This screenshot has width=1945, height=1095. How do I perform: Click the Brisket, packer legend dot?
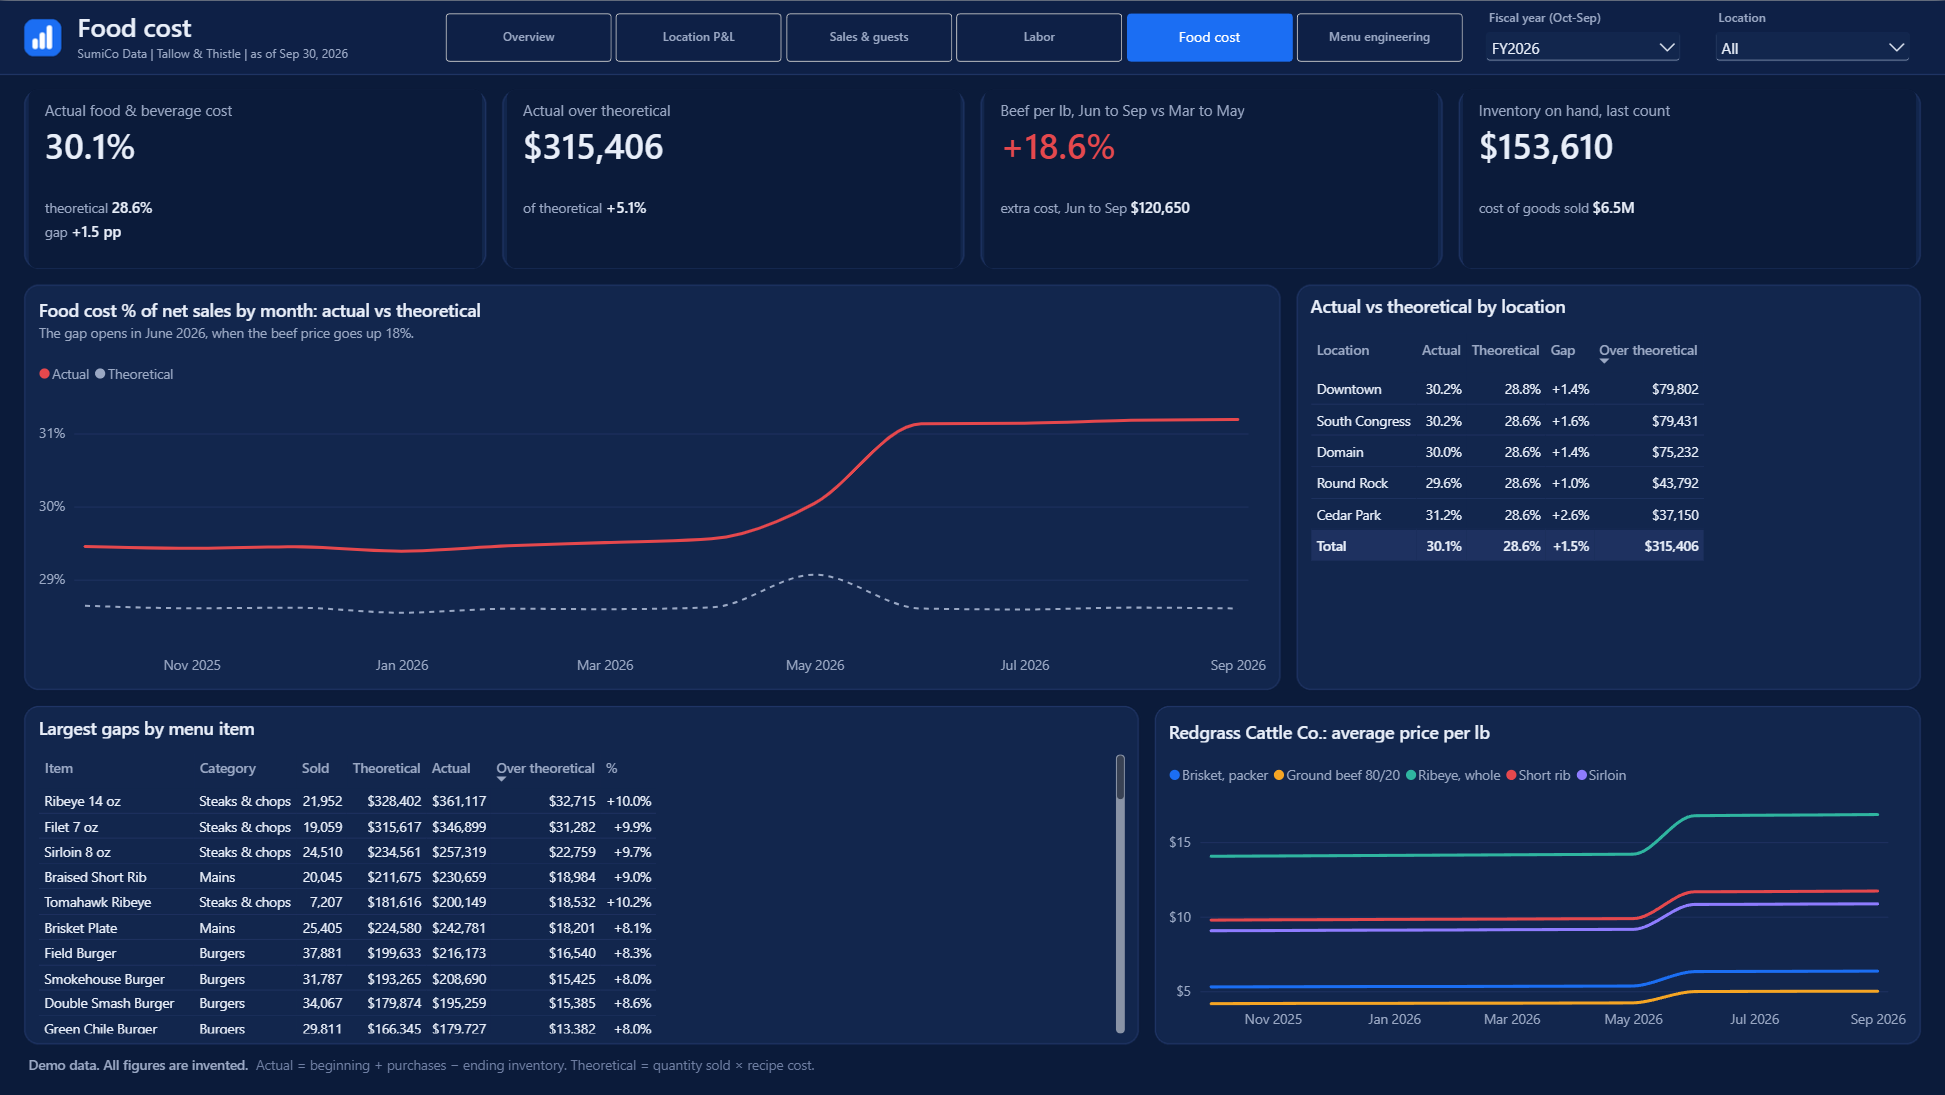click(x=1174, y=775)
